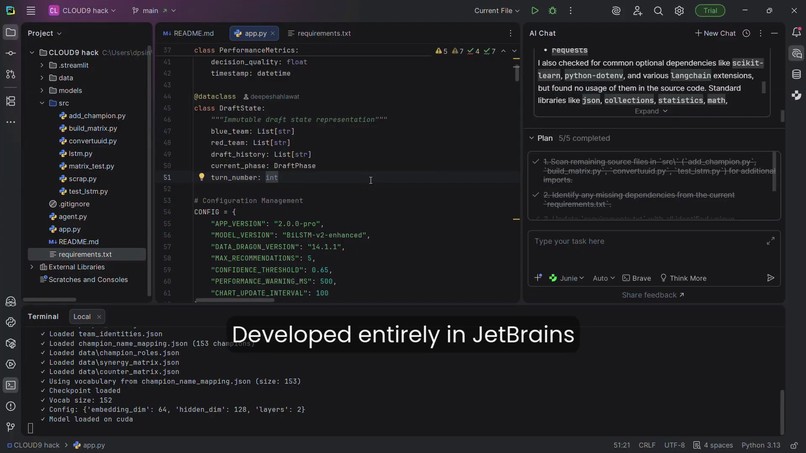Open the Services tool window
806x453 pixels.
(10, 364)
